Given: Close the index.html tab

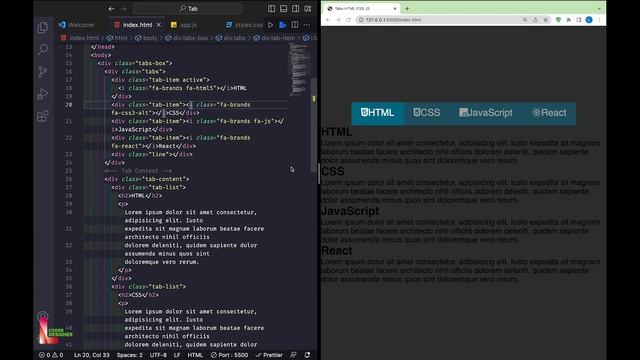Looking at the screenshot, I should pyautogui.click(x=159, y=25).
